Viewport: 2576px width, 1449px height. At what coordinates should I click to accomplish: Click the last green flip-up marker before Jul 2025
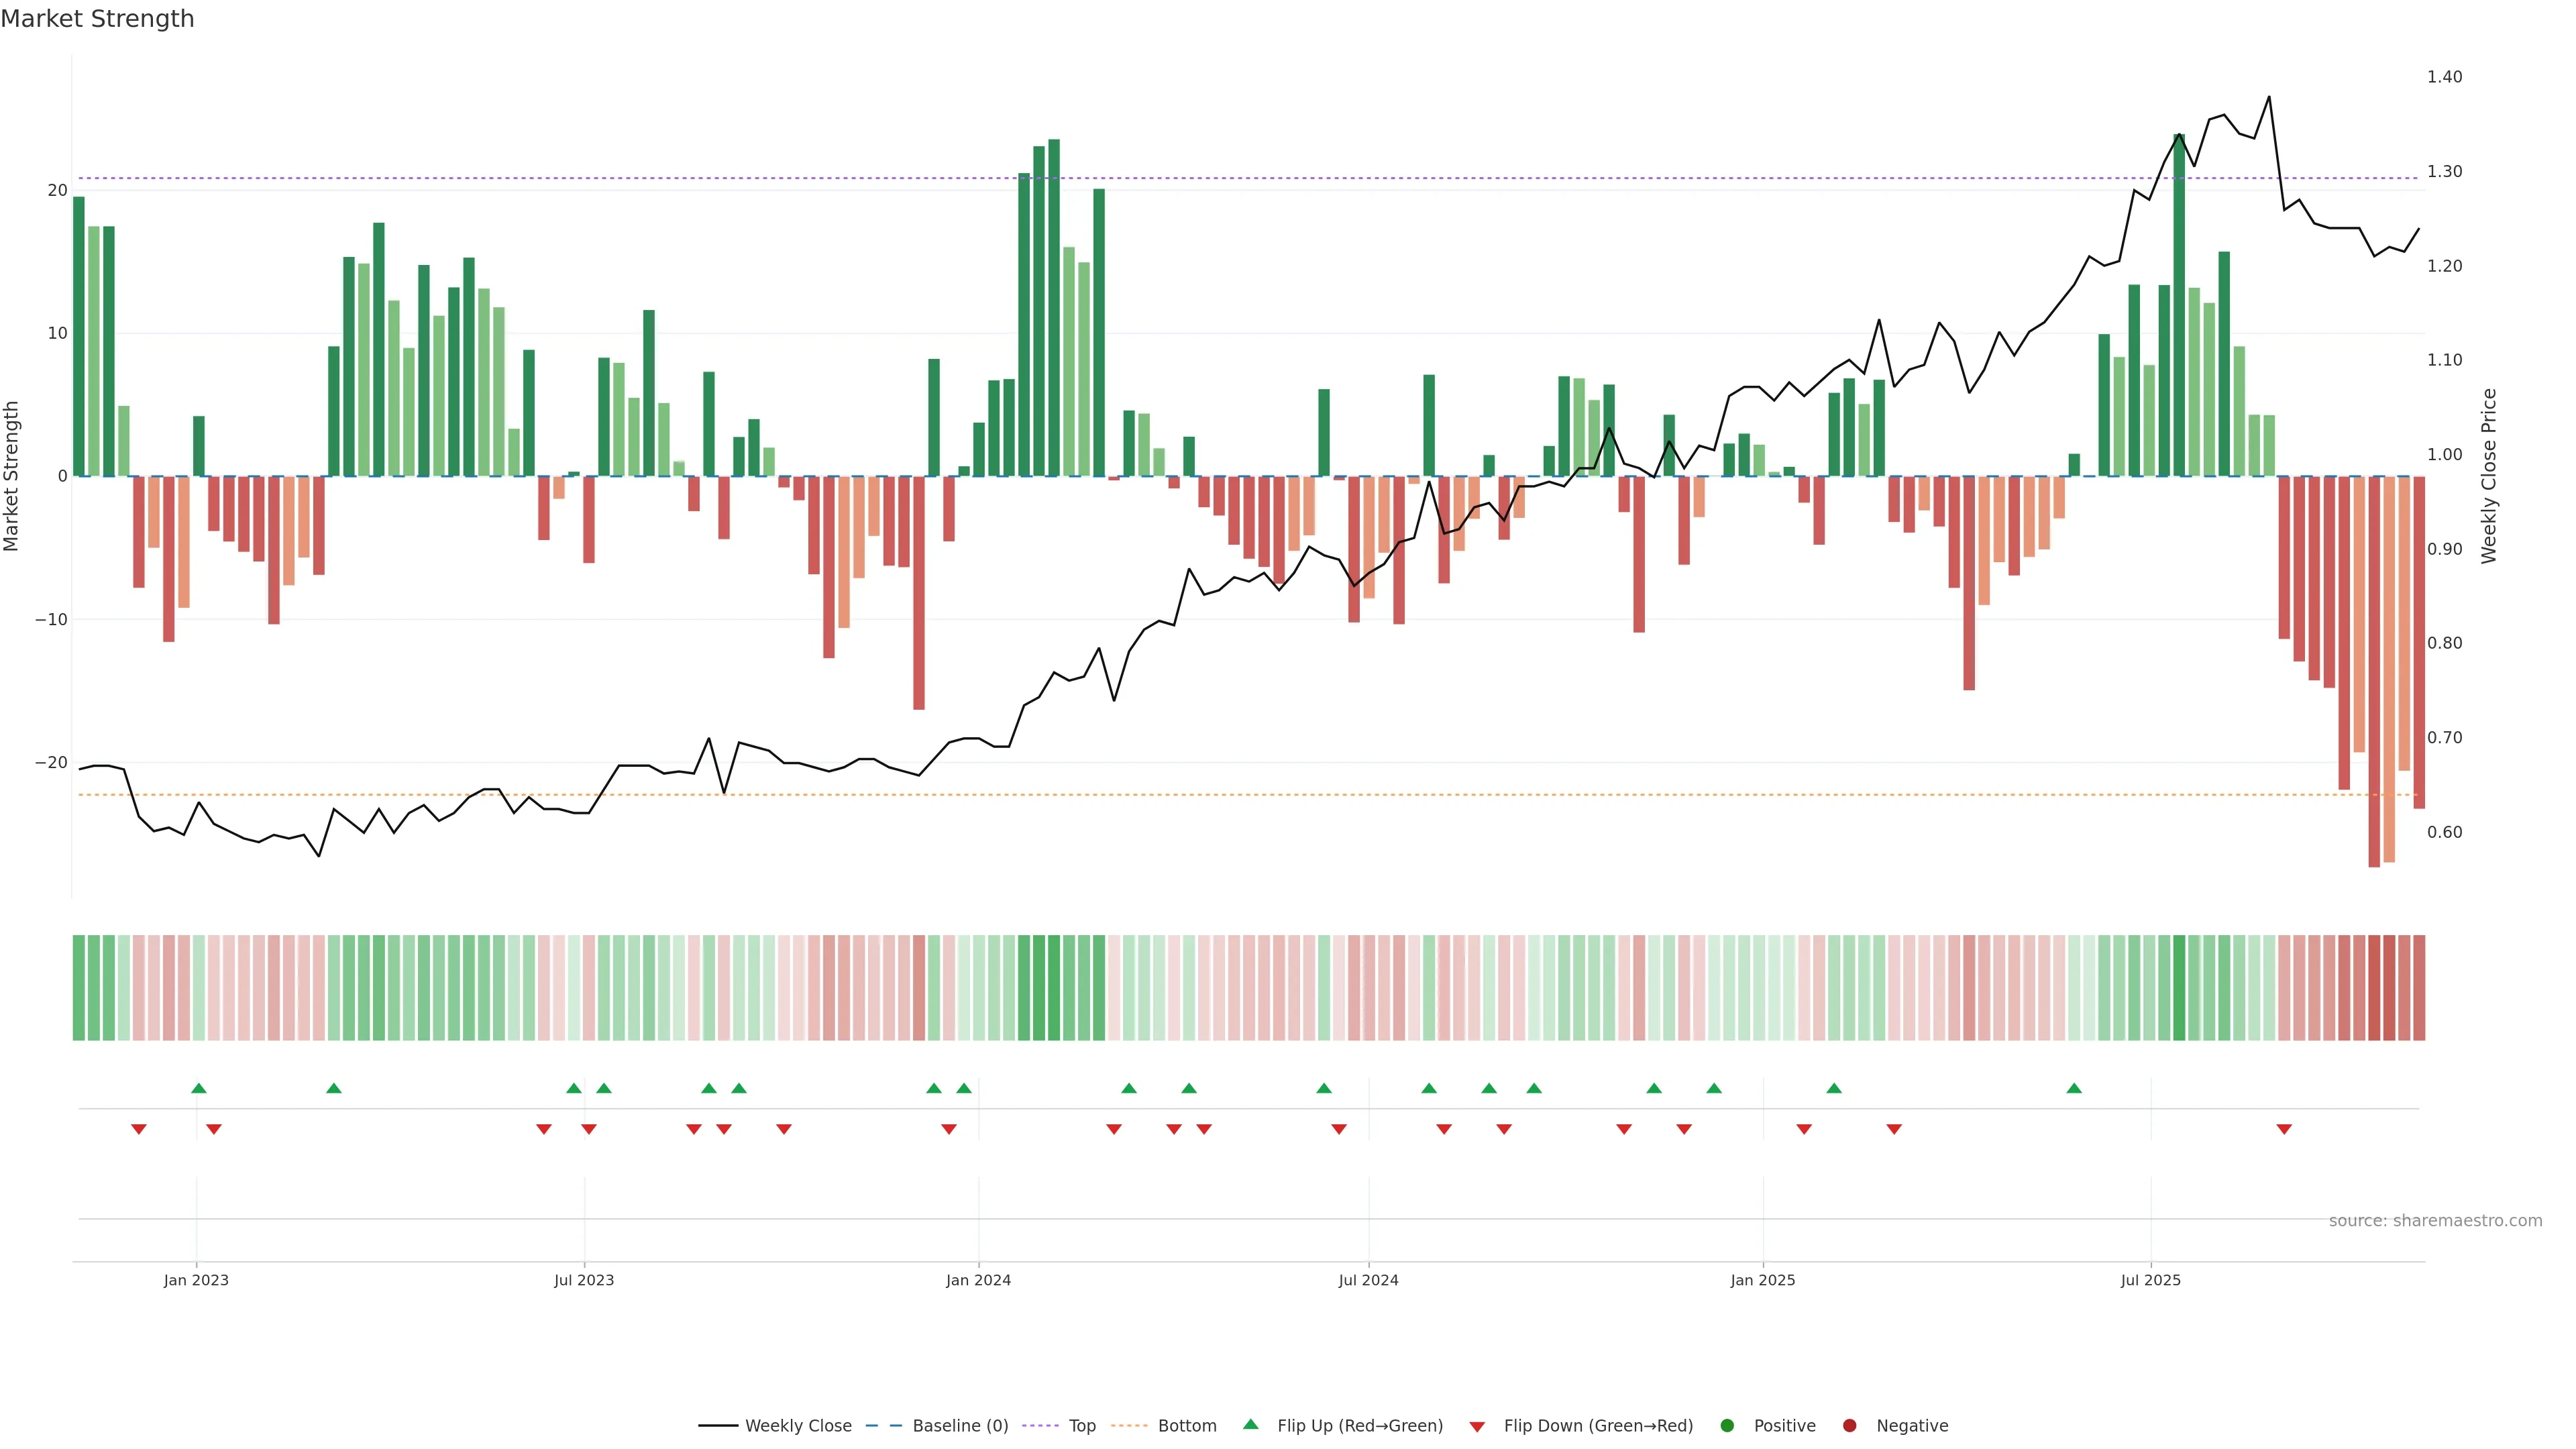[x=2074, y=1088]
